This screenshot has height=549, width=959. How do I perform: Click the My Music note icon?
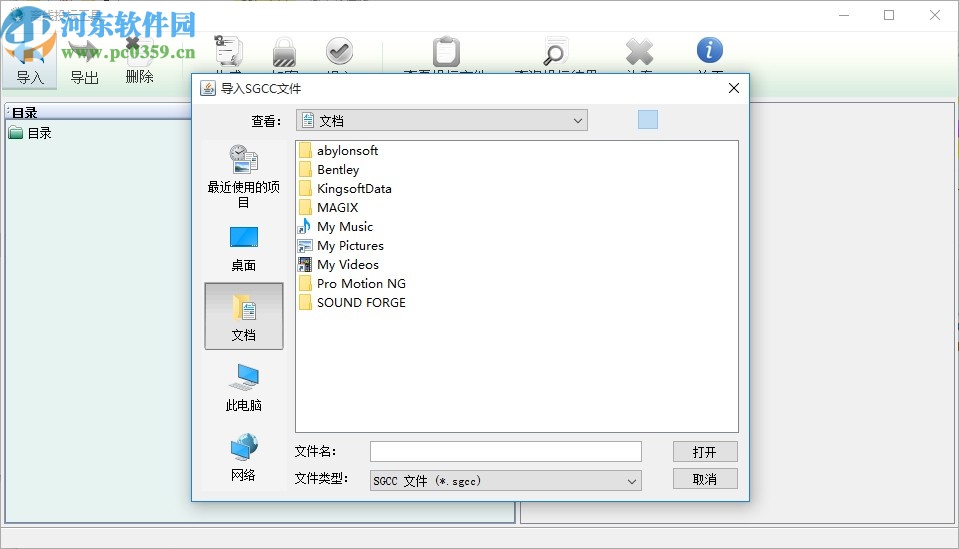[305, 226]
